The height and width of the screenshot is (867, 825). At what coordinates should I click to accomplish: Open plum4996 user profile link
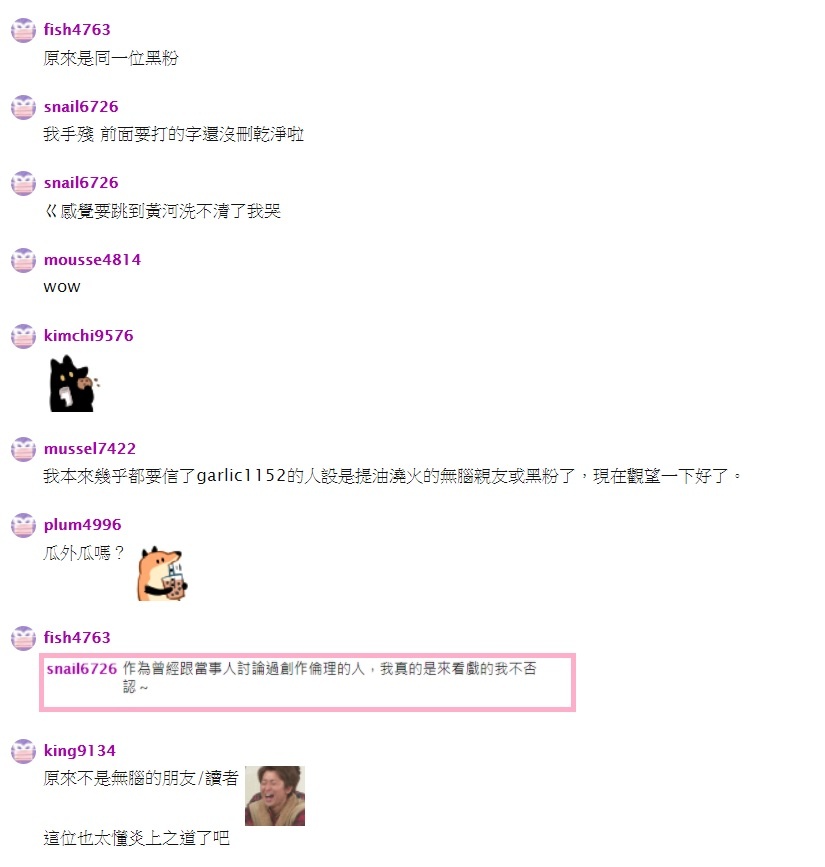pos(82,525)
